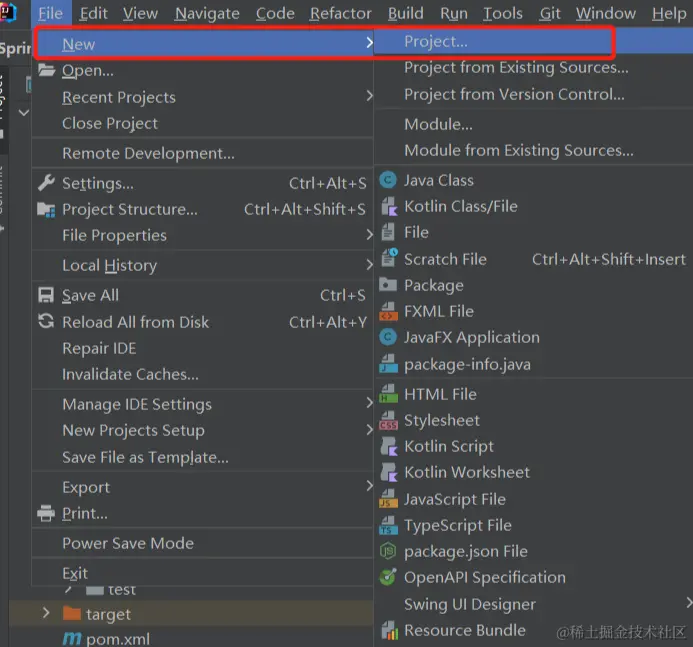Viewport: 693px width, 647px height.
Task: Expand the target folder in project tree
Action: pyautogui.click(x=46, y=613)
